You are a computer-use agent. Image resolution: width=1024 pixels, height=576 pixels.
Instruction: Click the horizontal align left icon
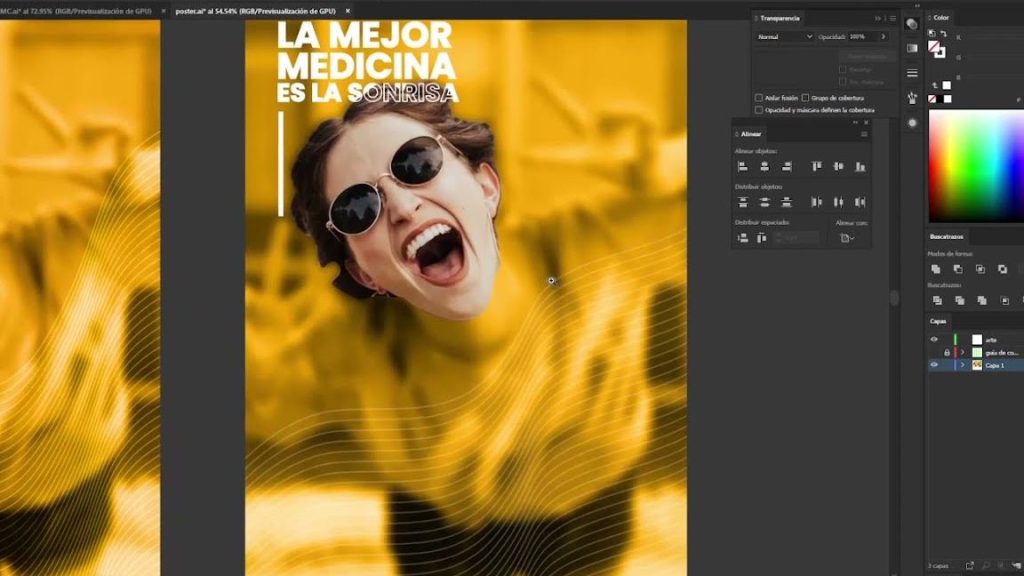pyautogui.click(x=742, y=167)
